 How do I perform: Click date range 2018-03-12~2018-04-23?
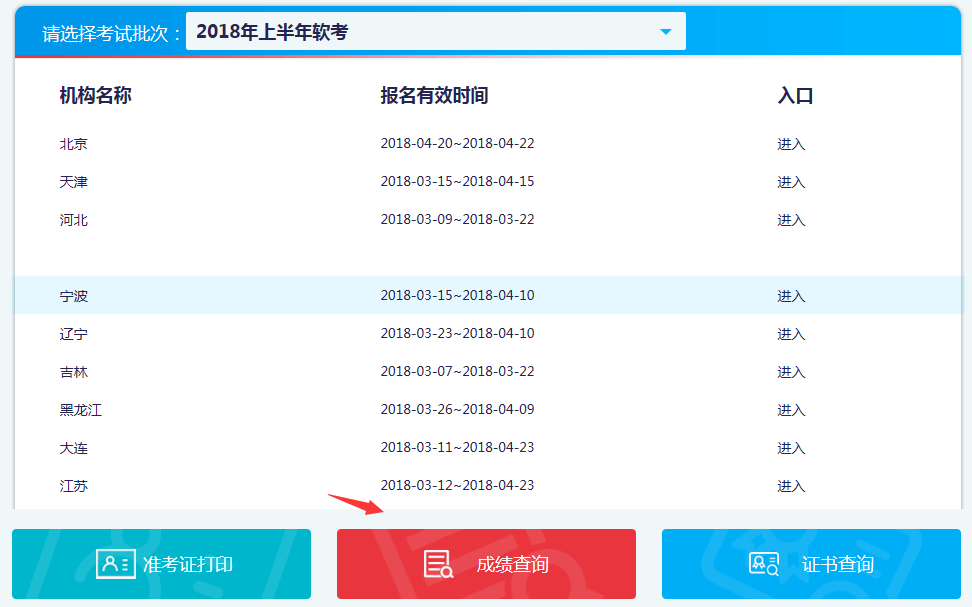[457, 485]
